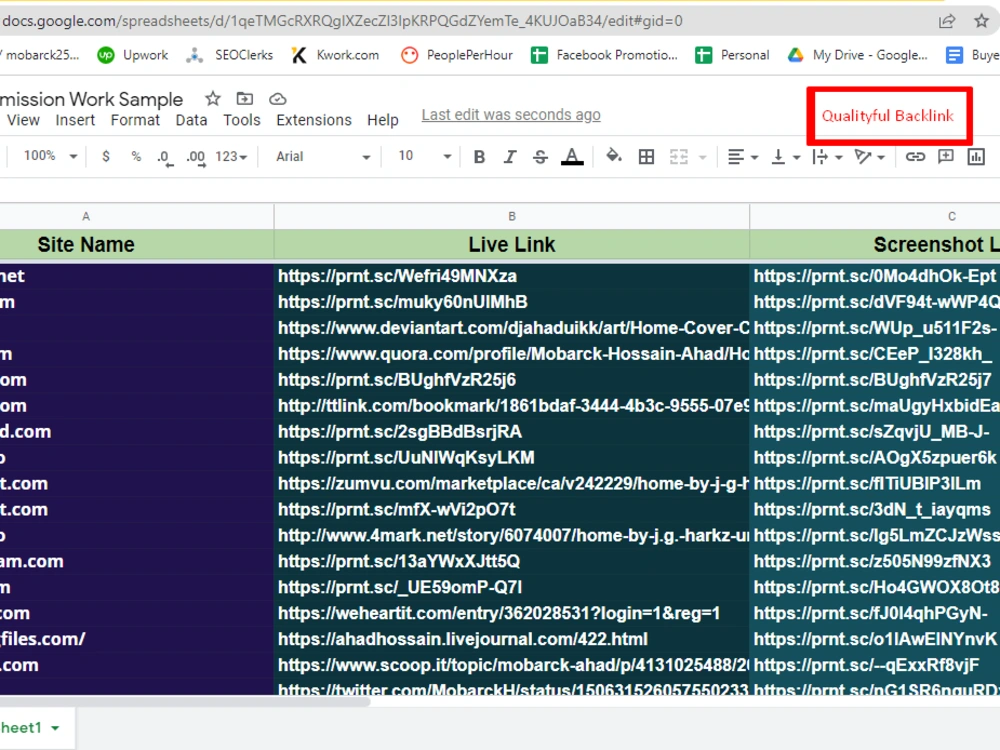1000x750 pixels.
Task: Toggle strikethrough formatting
Action: (x=540, y=157)
